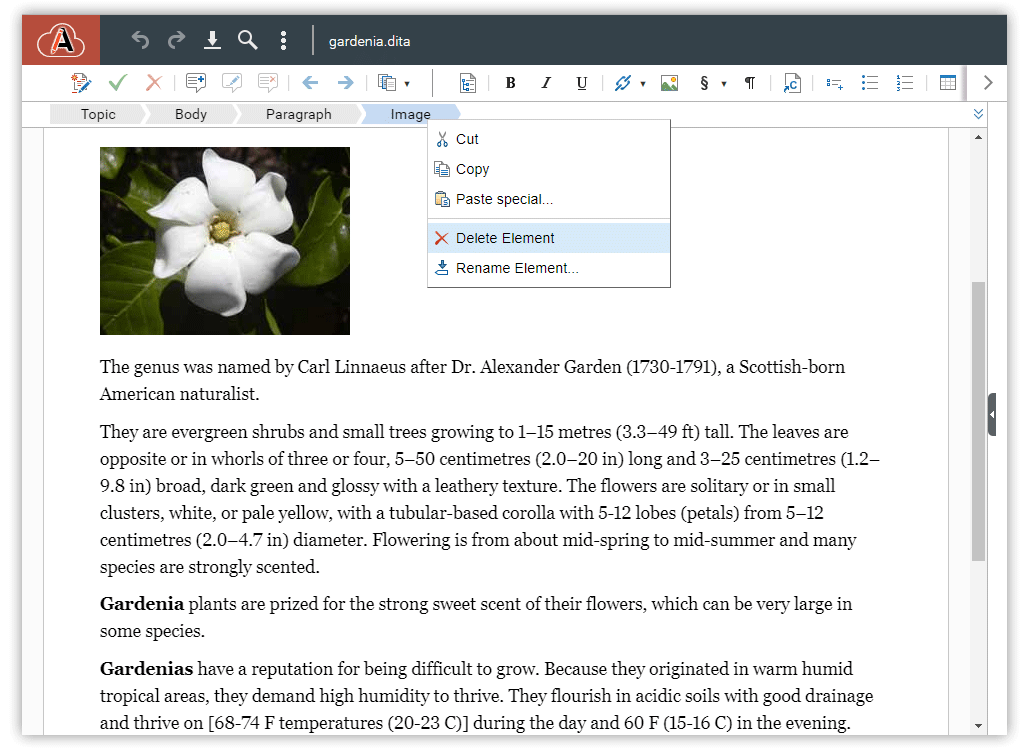Toggle track changes pencil icon
Viewport: 1030px width, 750px height.
pos(81,83)
